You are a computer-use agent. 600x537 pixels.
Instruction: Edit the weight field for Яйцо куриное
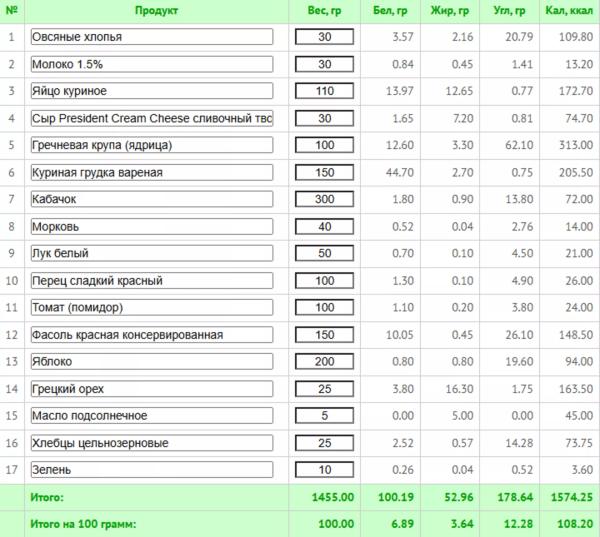pyautogui.click(x=324, y=91)
